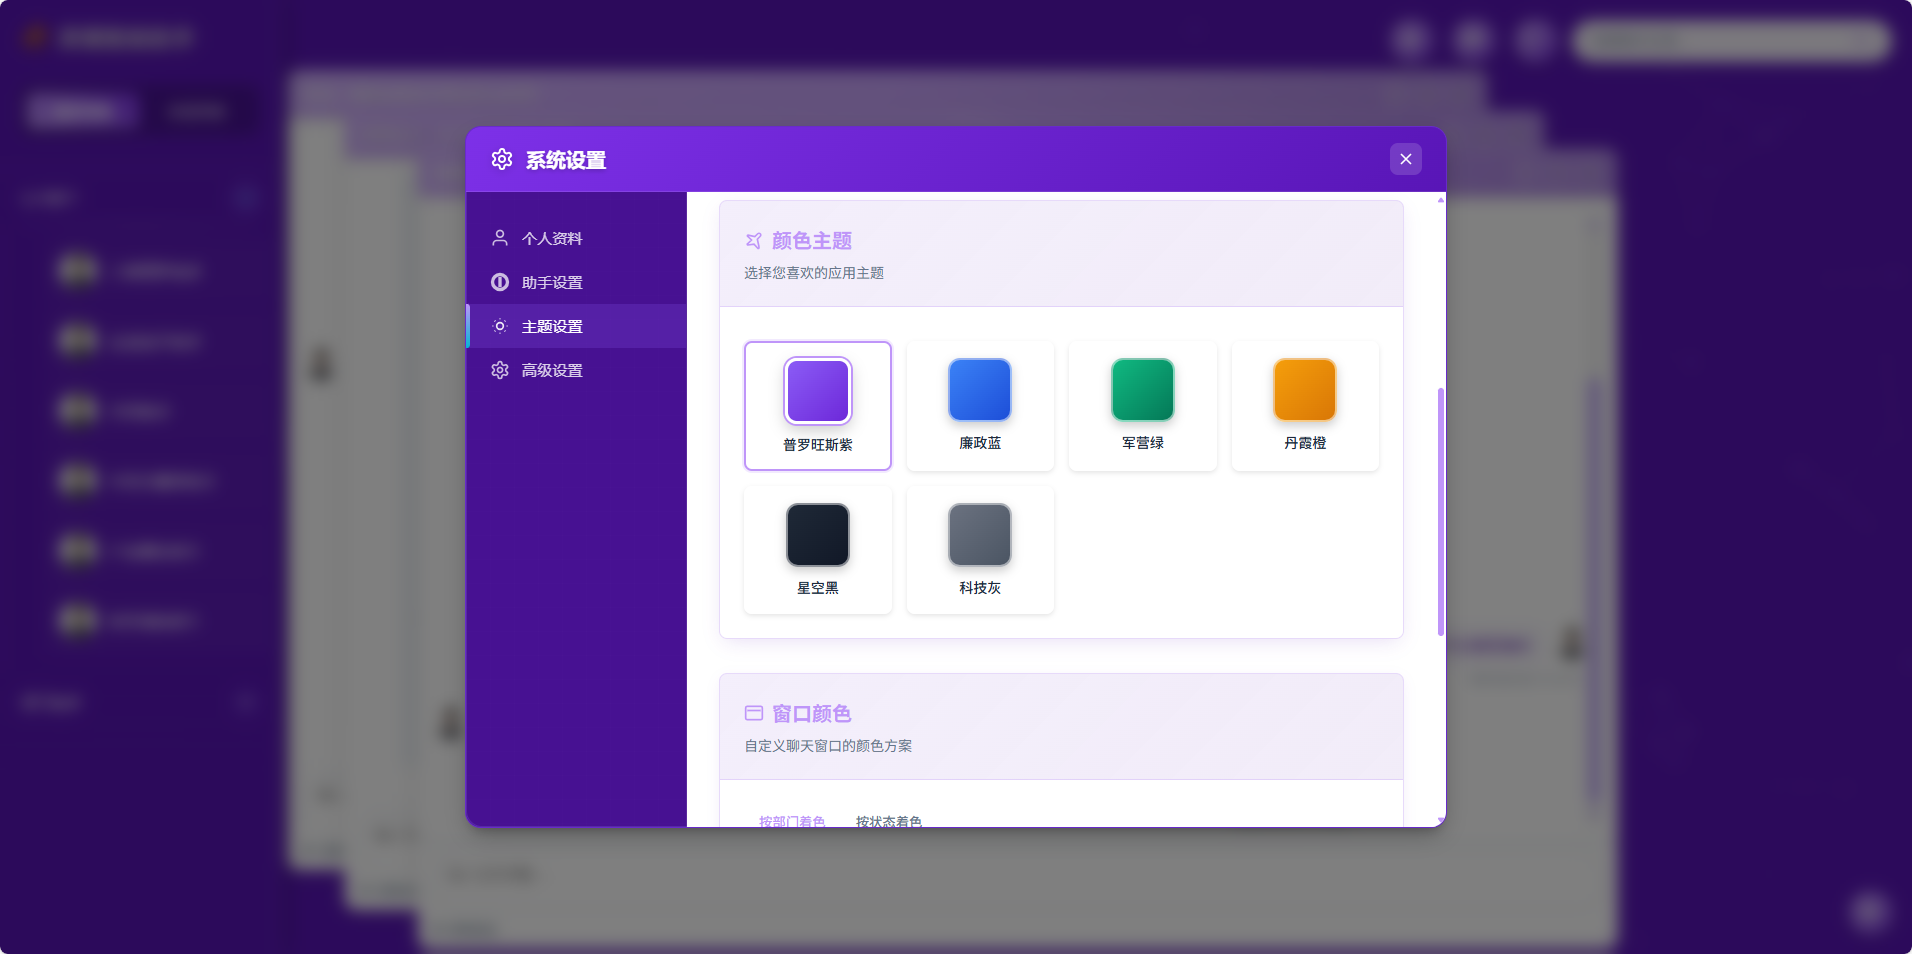Image resolution: width=1912 pixels, height=954 pixels.
Task: Click the sun icon for 主题设置
Action: [500, 326]
